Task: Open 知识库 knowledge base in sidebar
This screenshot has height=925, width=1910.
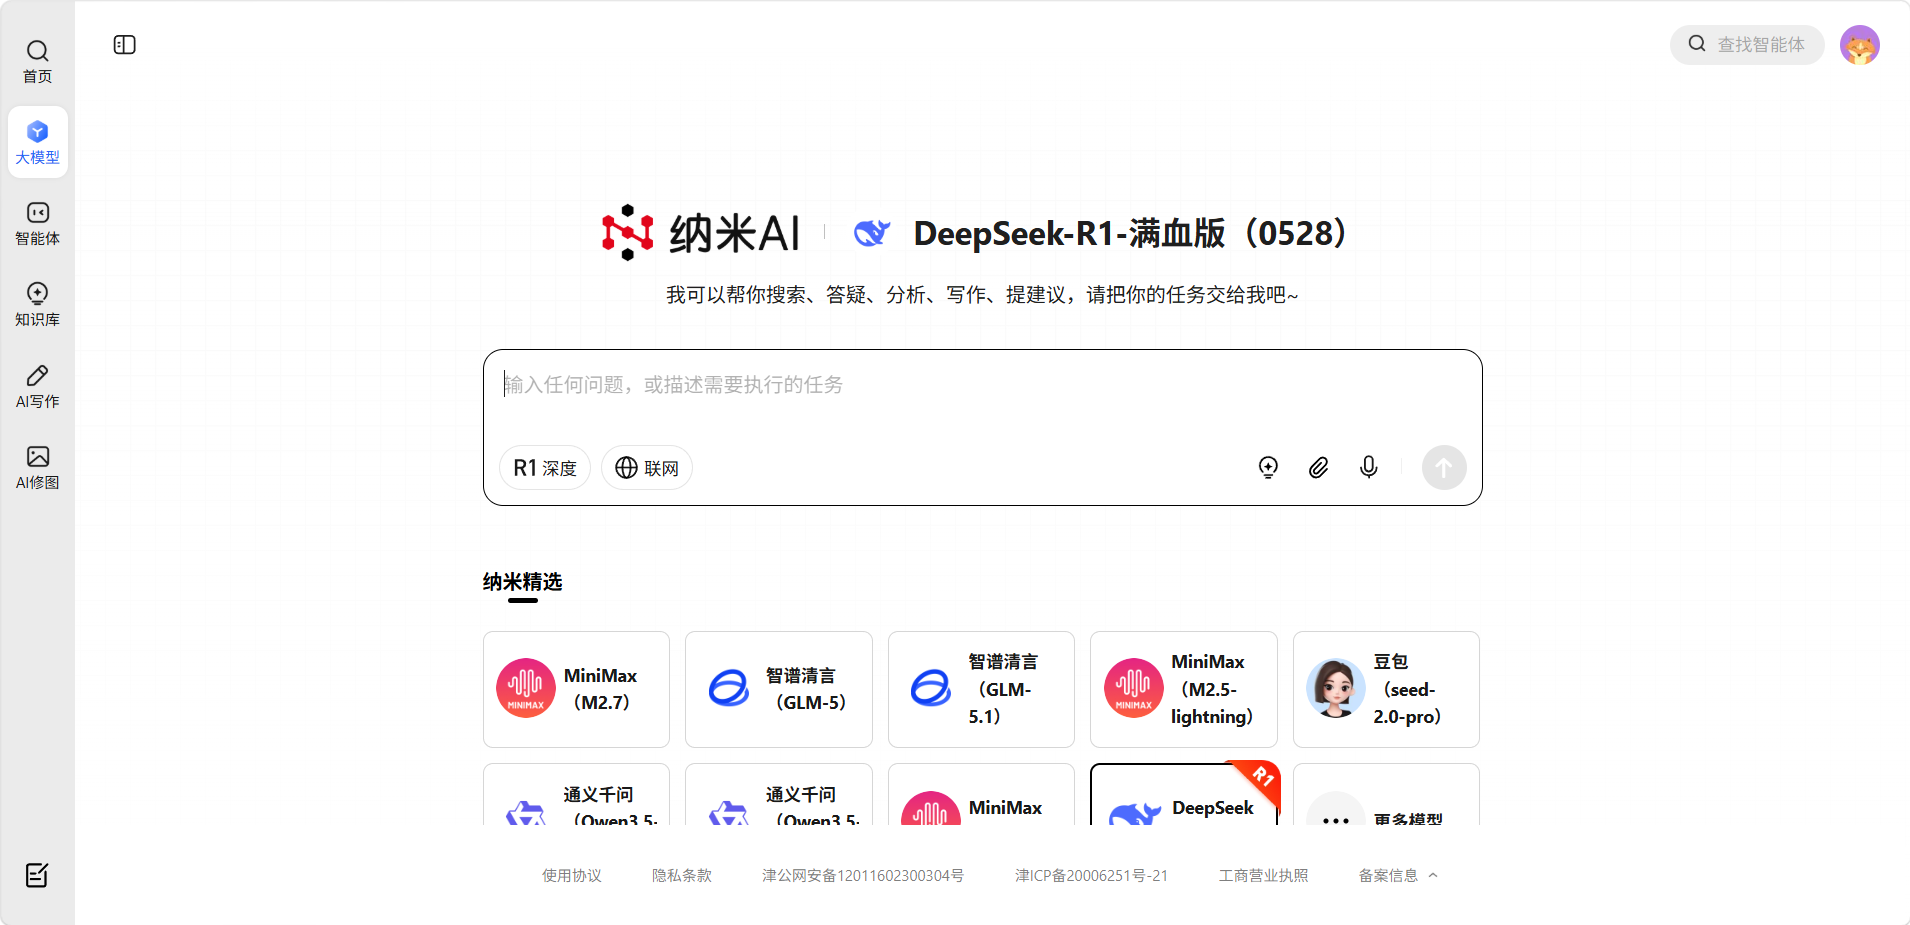Action: coord(38,304)
